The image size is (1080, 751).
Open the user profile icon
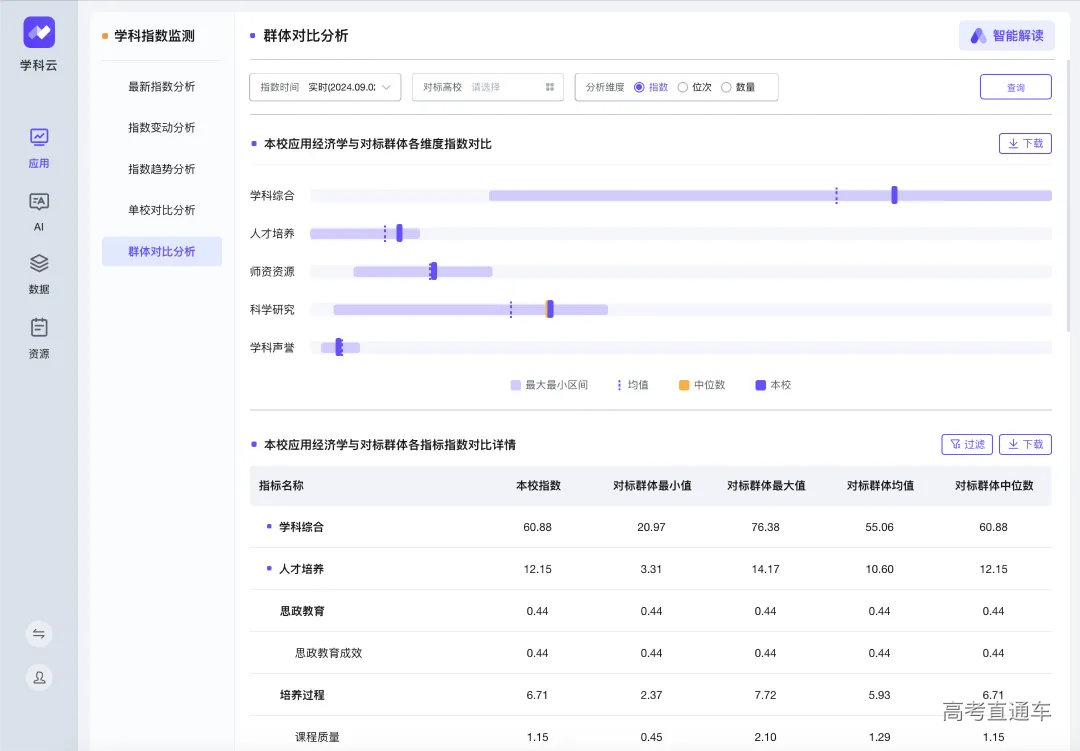point(39,677)
